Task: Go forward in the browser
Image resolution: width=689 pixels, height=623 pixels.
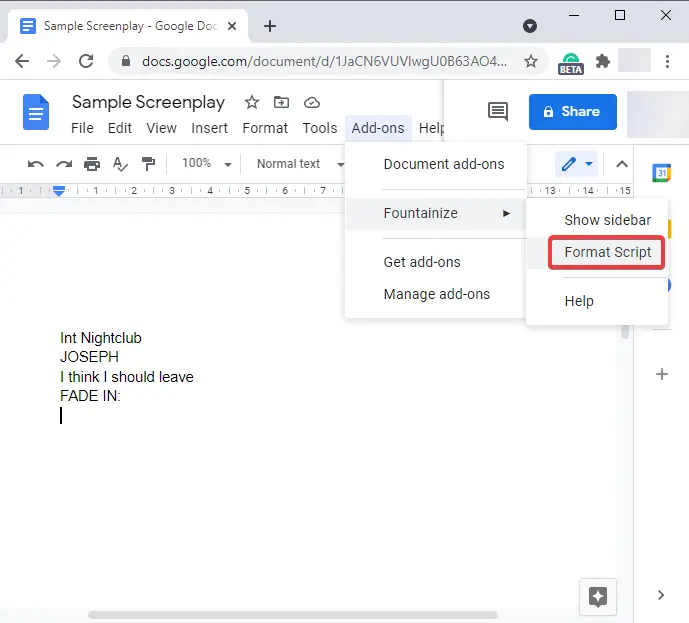Action: tap(54, 61)
